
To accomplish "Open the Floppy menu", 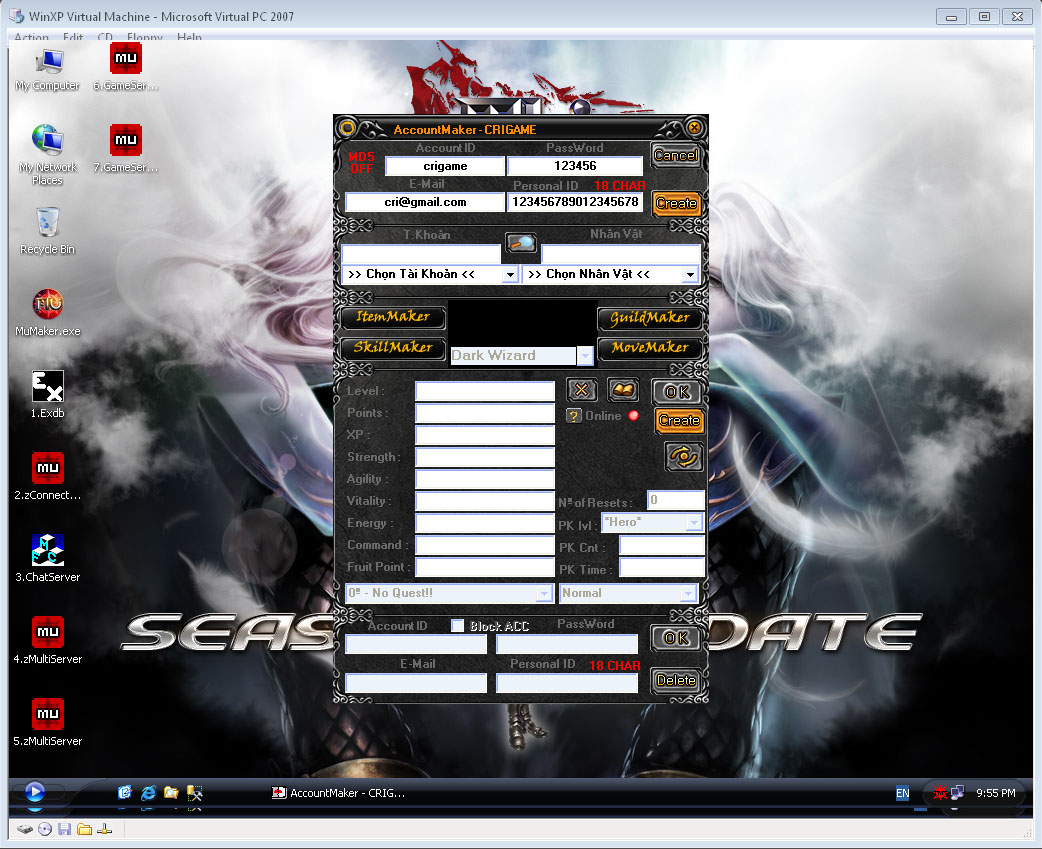I will click(x=145, y=37).
